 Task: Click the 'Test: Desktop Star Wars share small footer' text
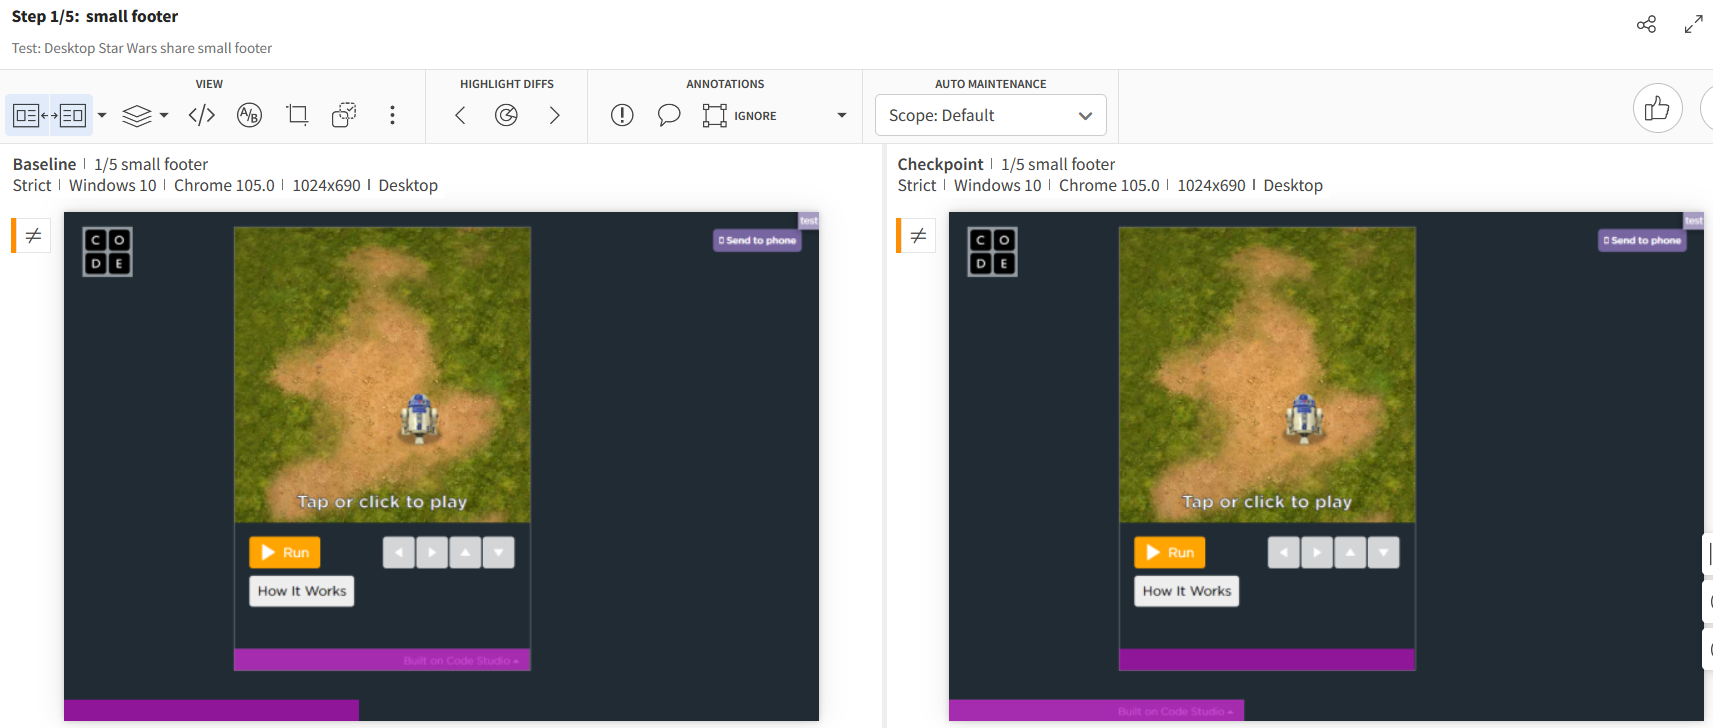[x=142, y=48]
